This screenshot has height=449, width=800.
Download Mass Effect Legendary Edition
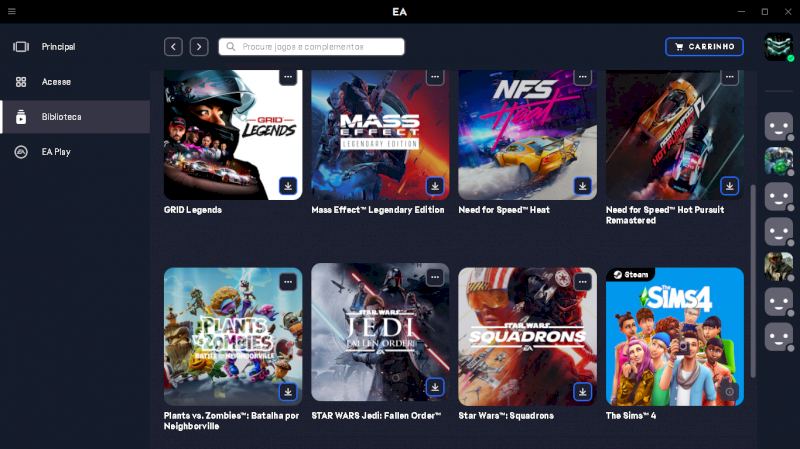[x=435, y=186]
